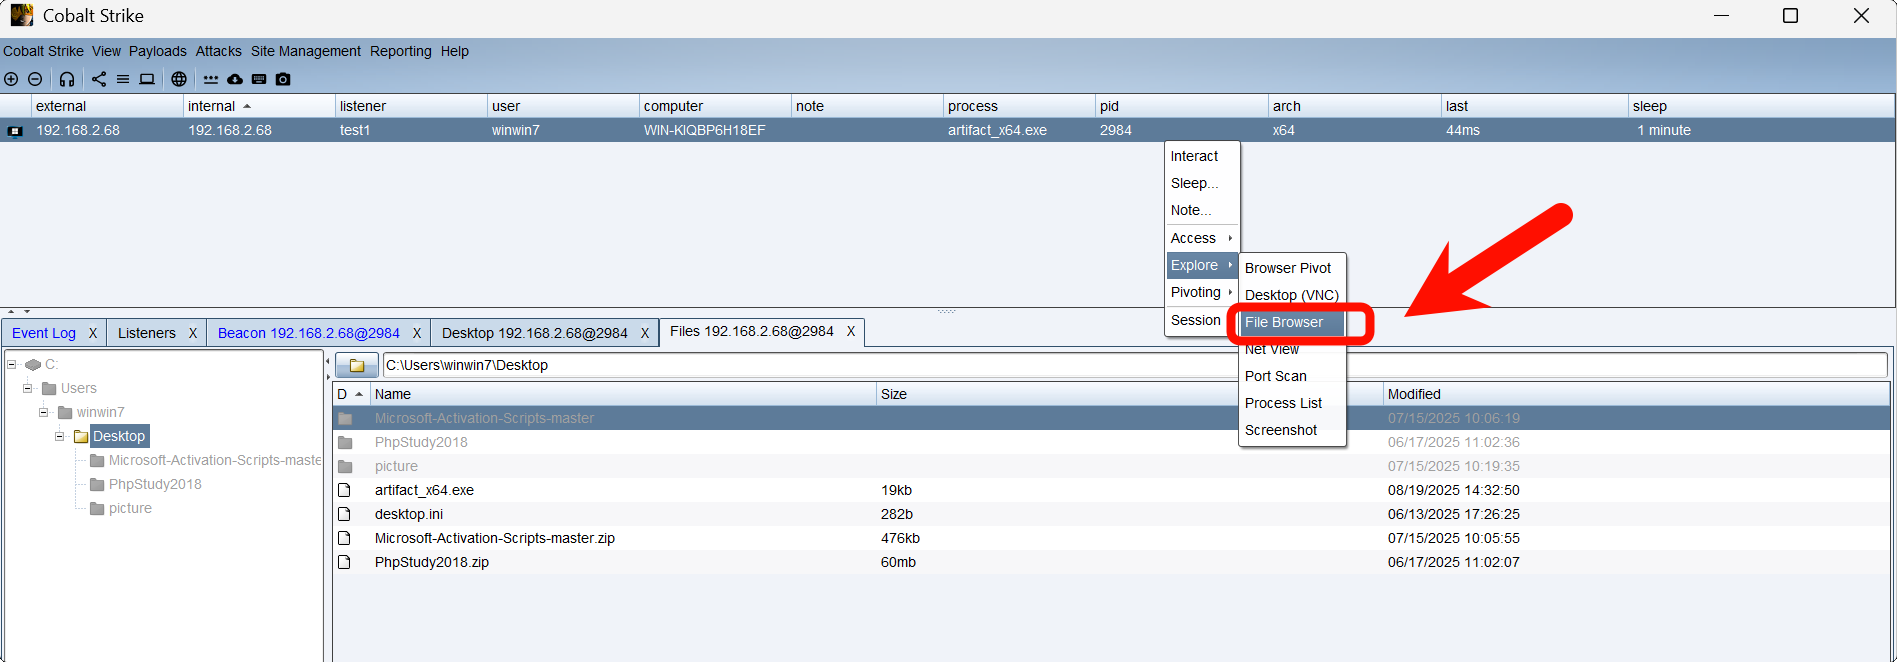Click the headphones listeners icon in toolbar

click(67, 79)
